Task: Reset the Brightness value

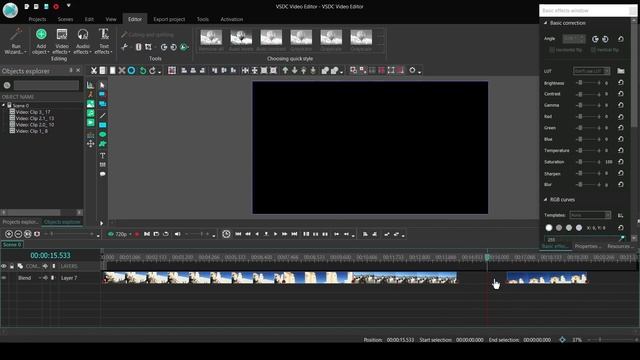Action: pyautogui.click(x=621, y=82)
